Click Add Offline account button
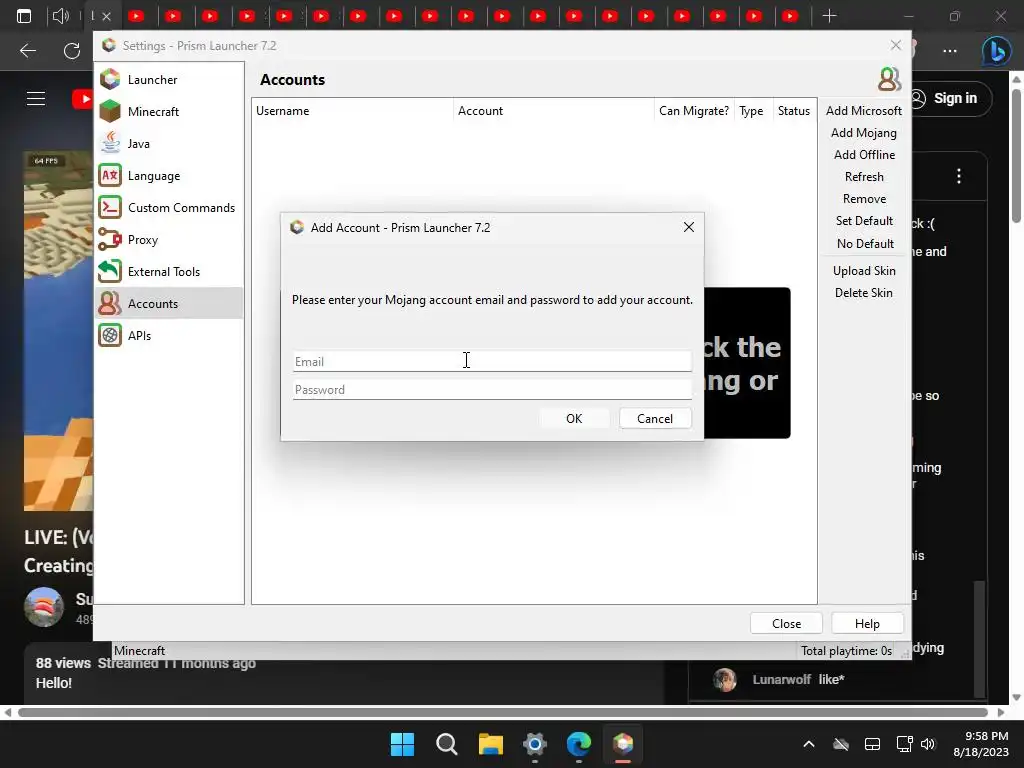Screen dimensions: 1024x768 coord(863,155)
